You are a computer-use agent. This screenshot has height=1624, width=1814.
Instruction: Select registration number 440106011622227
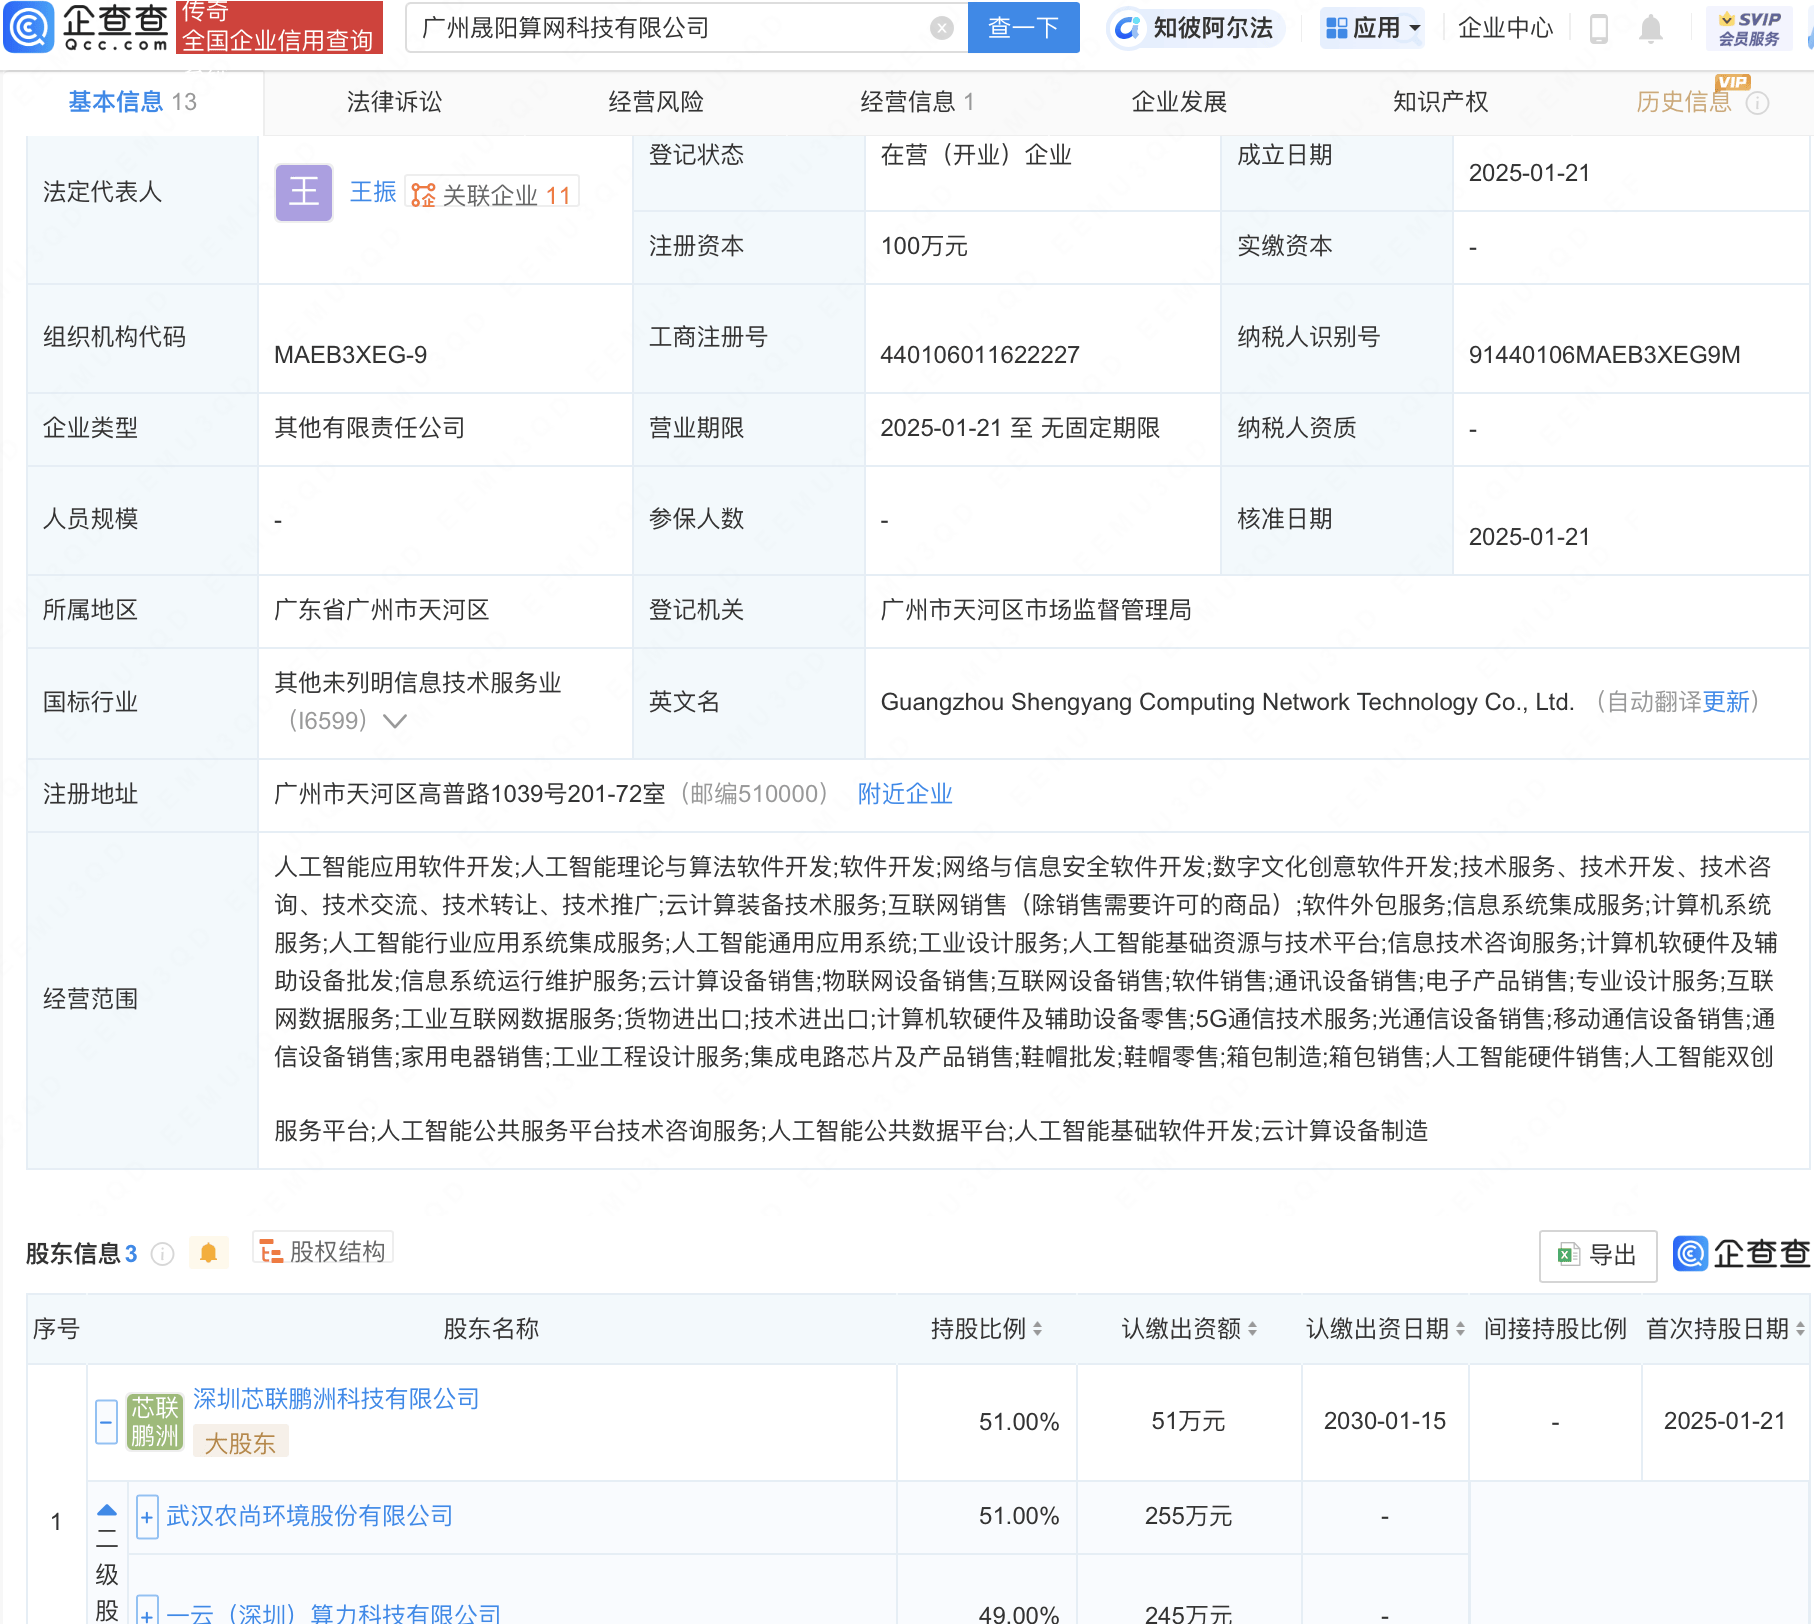click(x=980, y=355)
